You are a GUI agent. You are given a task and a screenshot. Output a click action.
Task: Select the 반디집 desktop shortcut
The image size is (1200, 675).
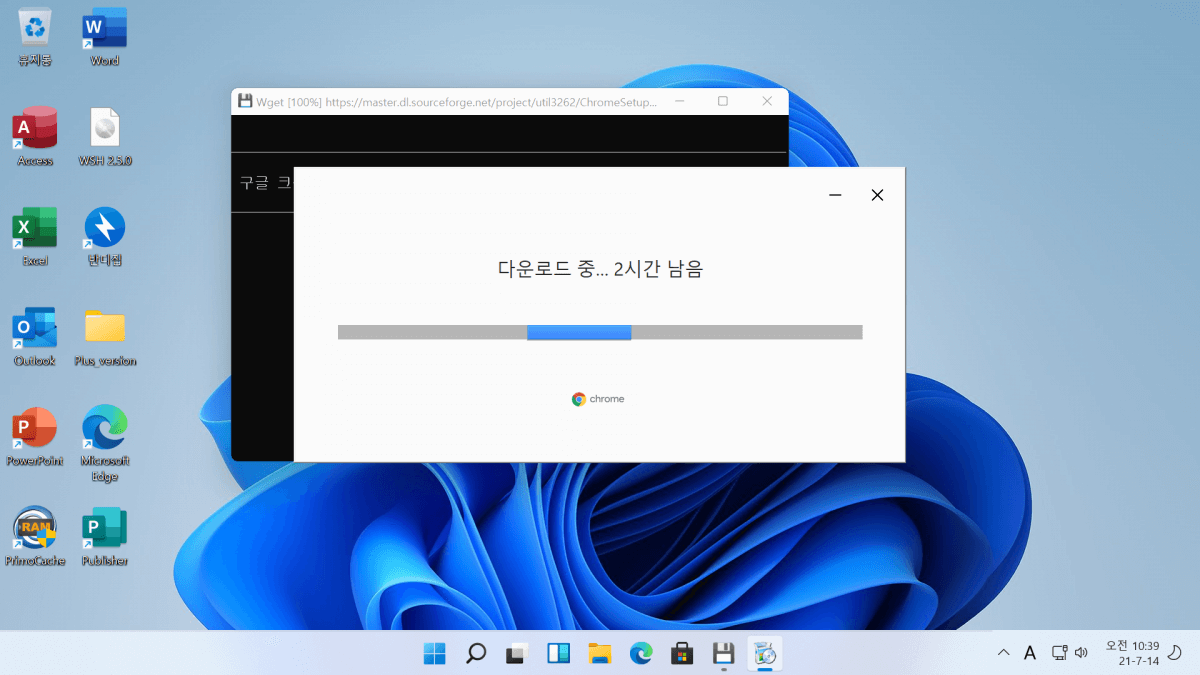[105, 236]
